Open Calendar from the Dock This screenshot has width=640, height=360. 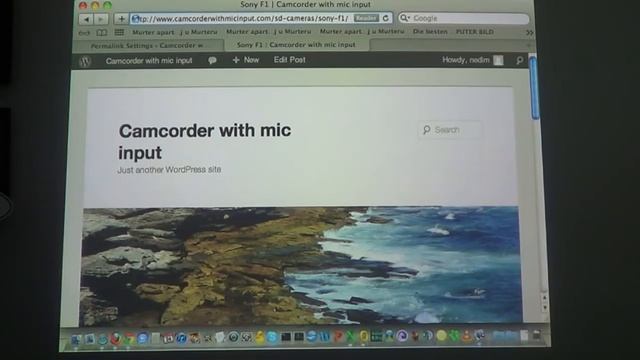tap(168, 338)
